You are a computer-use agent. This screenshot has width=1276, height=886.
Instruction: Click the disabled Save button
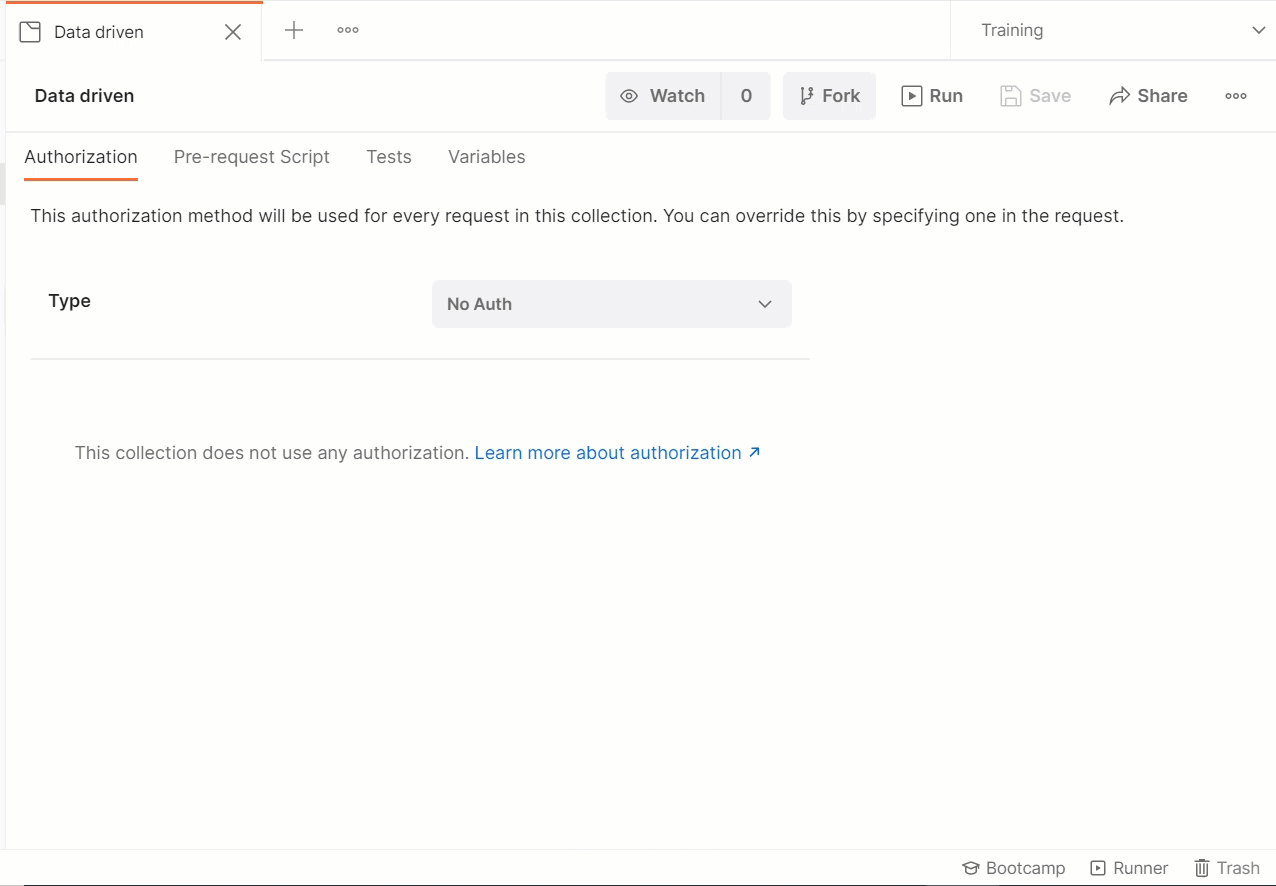click(x=1036, y=96)
